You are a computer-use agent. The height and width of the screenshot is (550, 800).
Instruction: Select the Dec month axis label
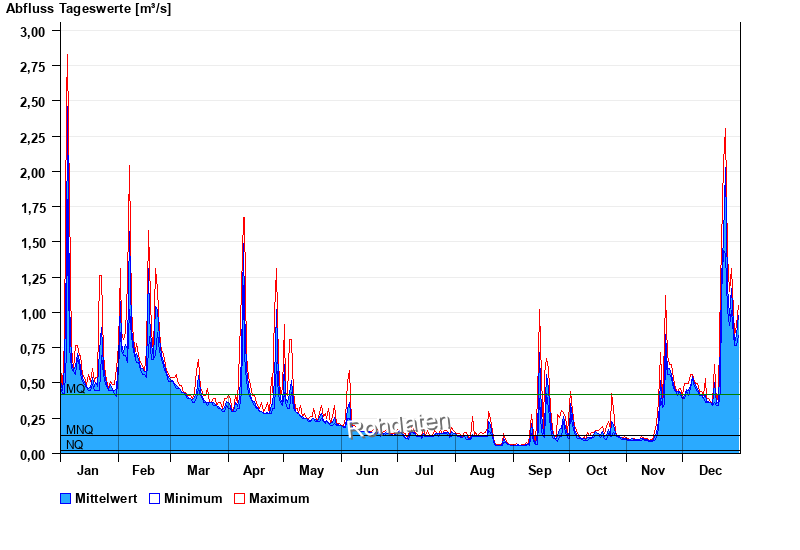[711, 470]
